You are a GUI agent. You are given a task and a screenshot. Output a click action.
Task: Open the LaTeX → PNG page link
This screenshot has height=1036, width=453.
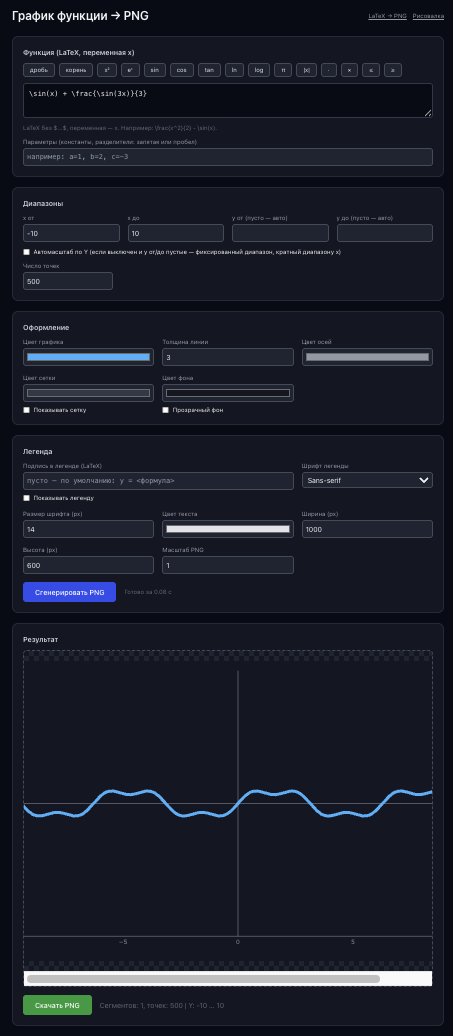(388, 16)
